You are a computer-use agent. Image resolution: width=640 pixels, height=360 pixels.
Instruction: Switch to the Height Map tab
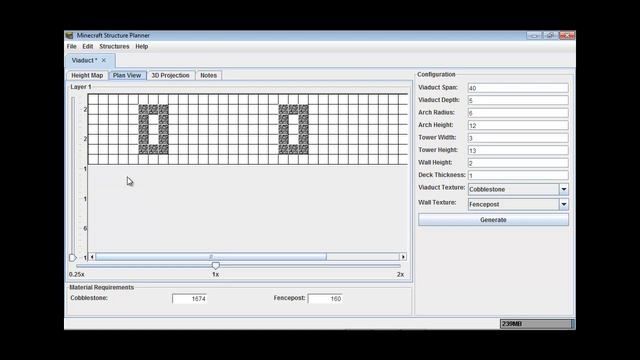tap(87, 76)
